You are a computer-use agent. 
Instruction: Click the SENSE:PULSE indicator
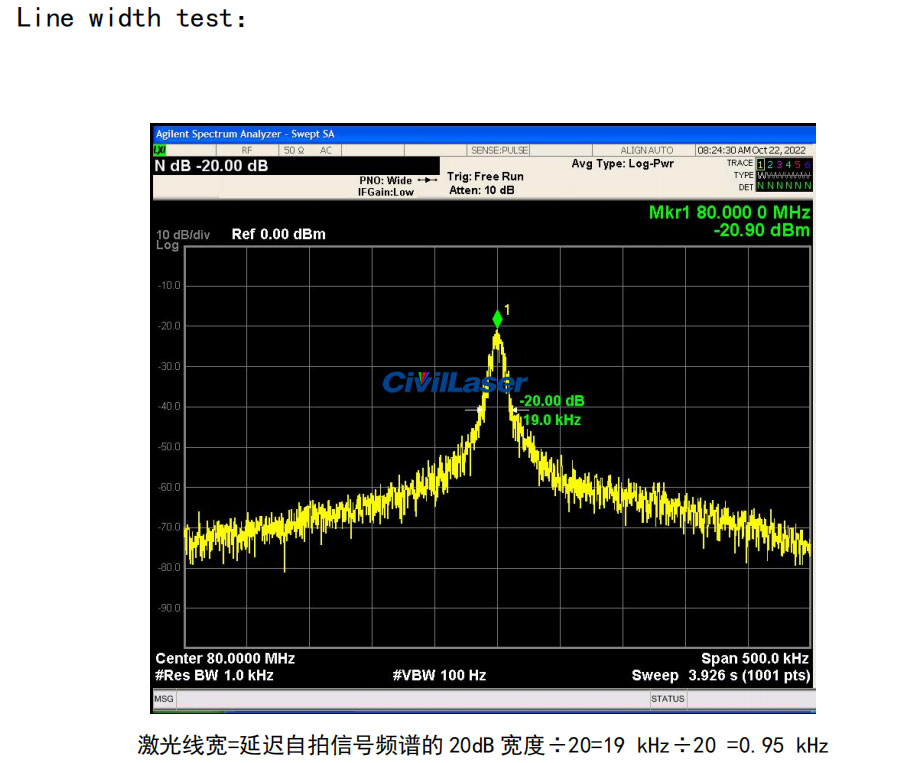tap(500, 150)
